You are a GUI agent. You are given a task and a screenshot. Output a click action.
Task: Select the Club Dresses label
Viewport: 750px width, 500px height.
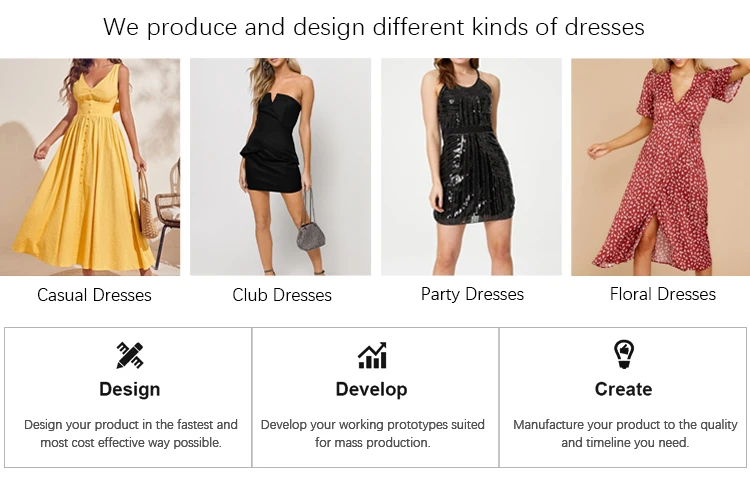pyautogui.click(x=282, y=295)
